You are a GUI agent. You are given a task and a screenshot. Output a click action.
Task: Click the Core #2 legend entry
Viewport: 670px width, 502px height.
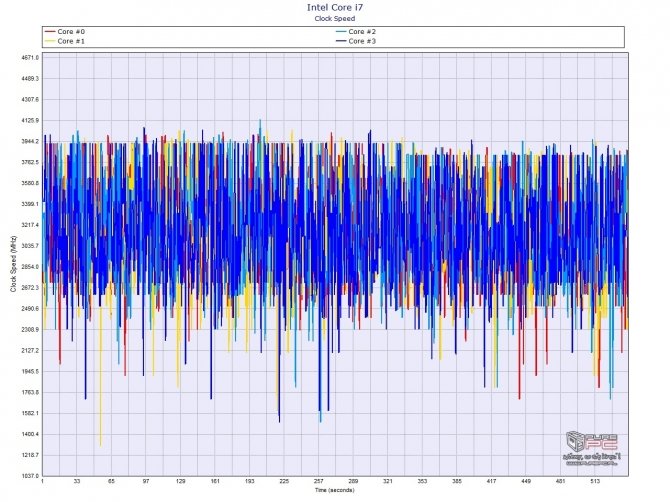coord(356,32)
